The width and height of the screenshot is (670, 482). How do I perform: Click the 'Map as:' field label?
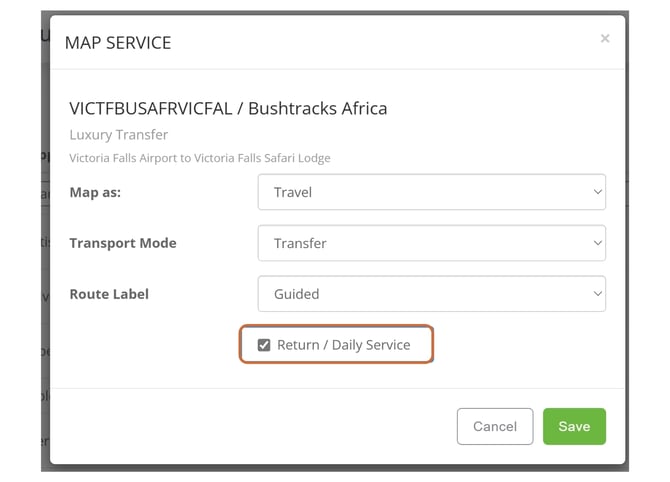(x=95, y=192)
